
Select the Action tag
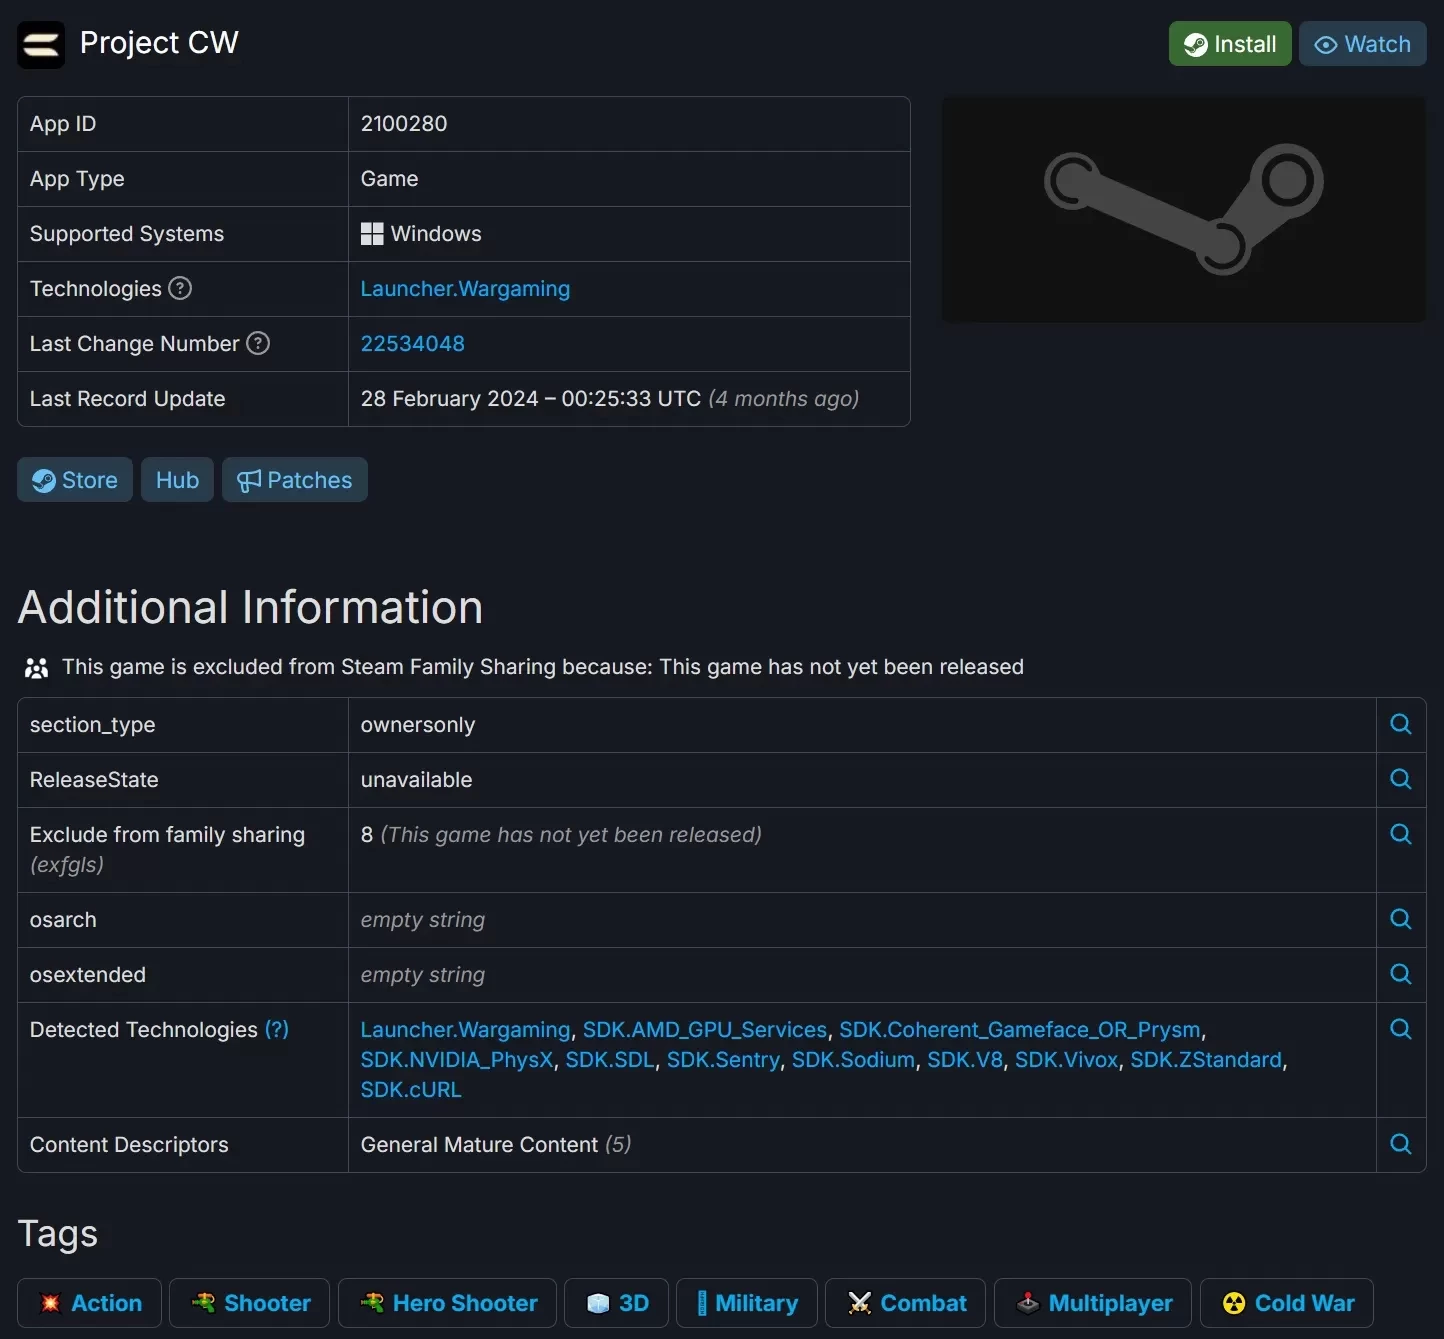point(90,1303)
